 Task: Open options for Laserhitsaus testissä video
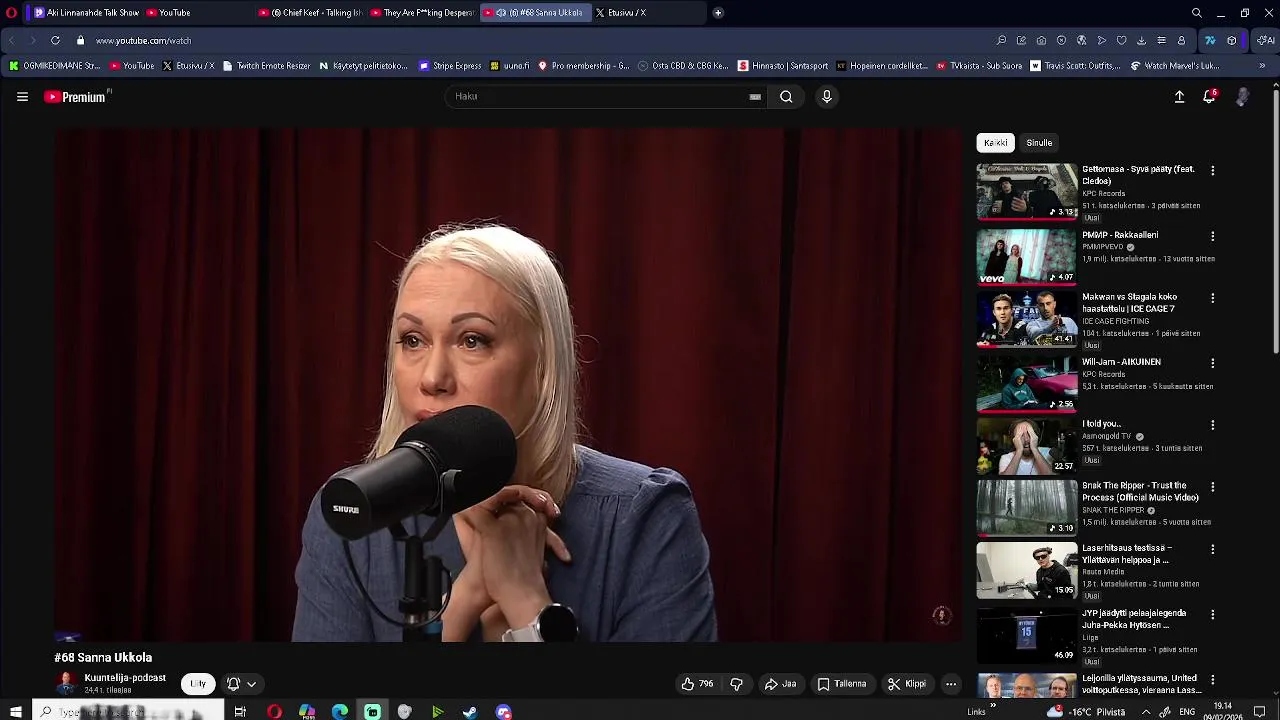click(x=1212, y=550)
